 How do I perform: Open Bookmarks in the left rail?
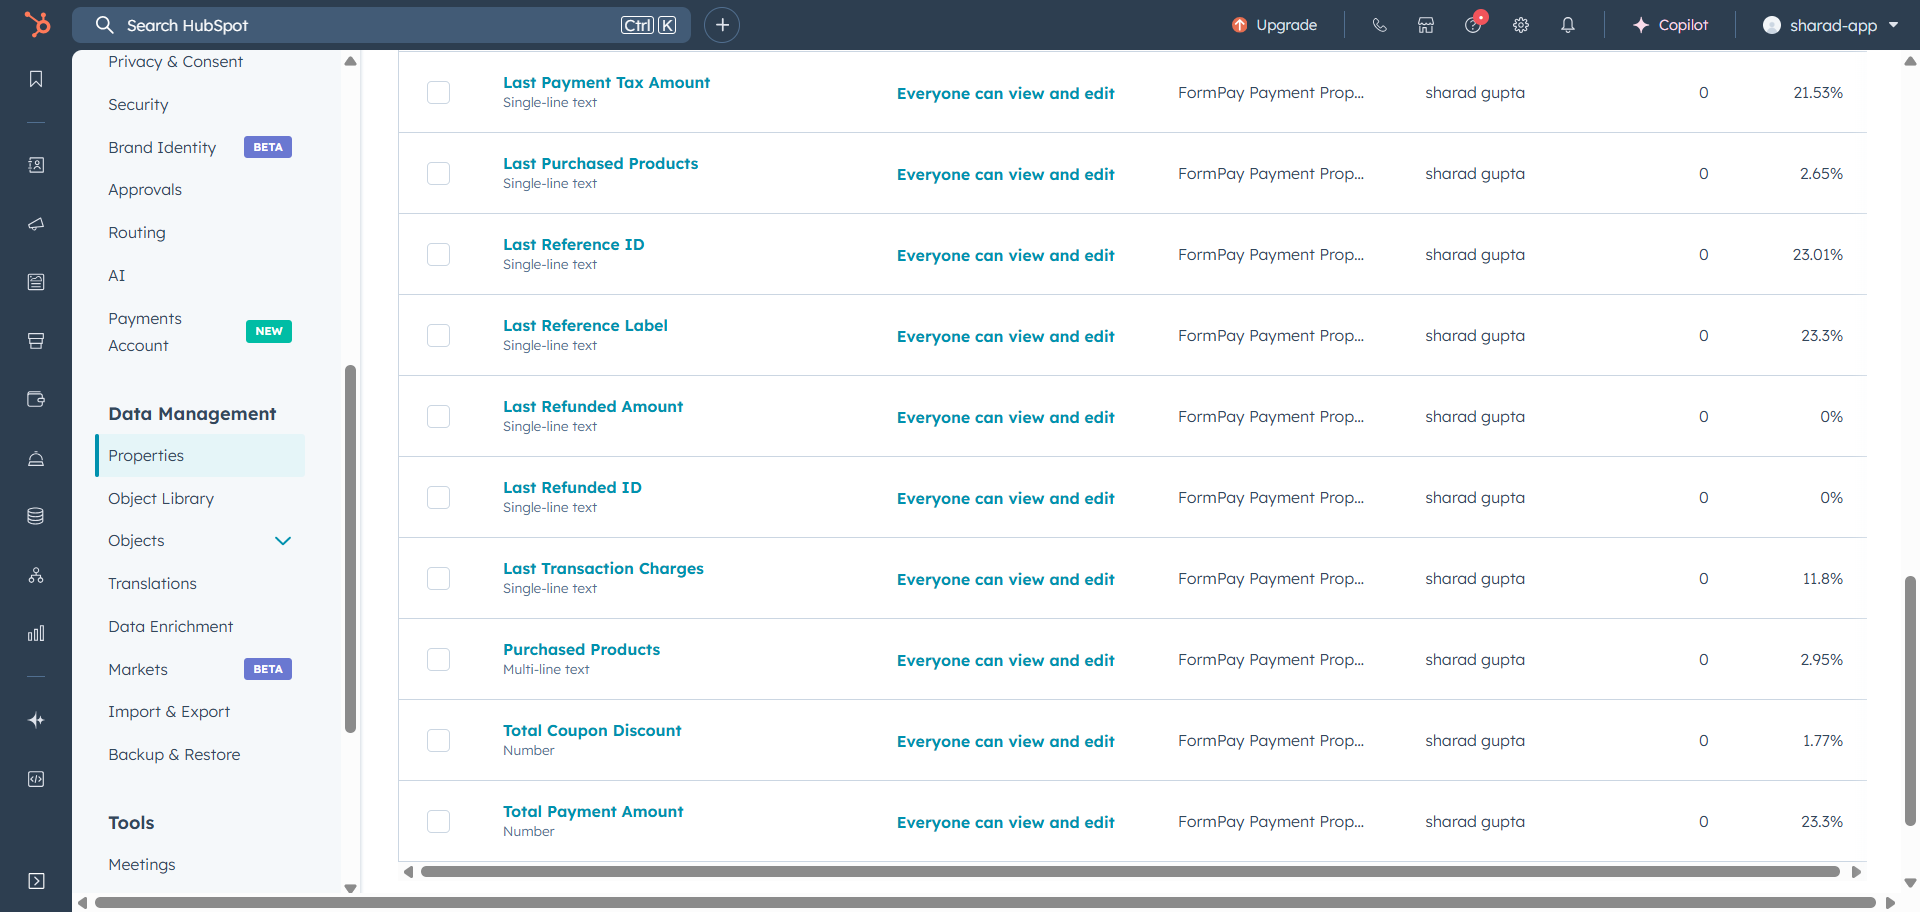[x=36, y=79]
